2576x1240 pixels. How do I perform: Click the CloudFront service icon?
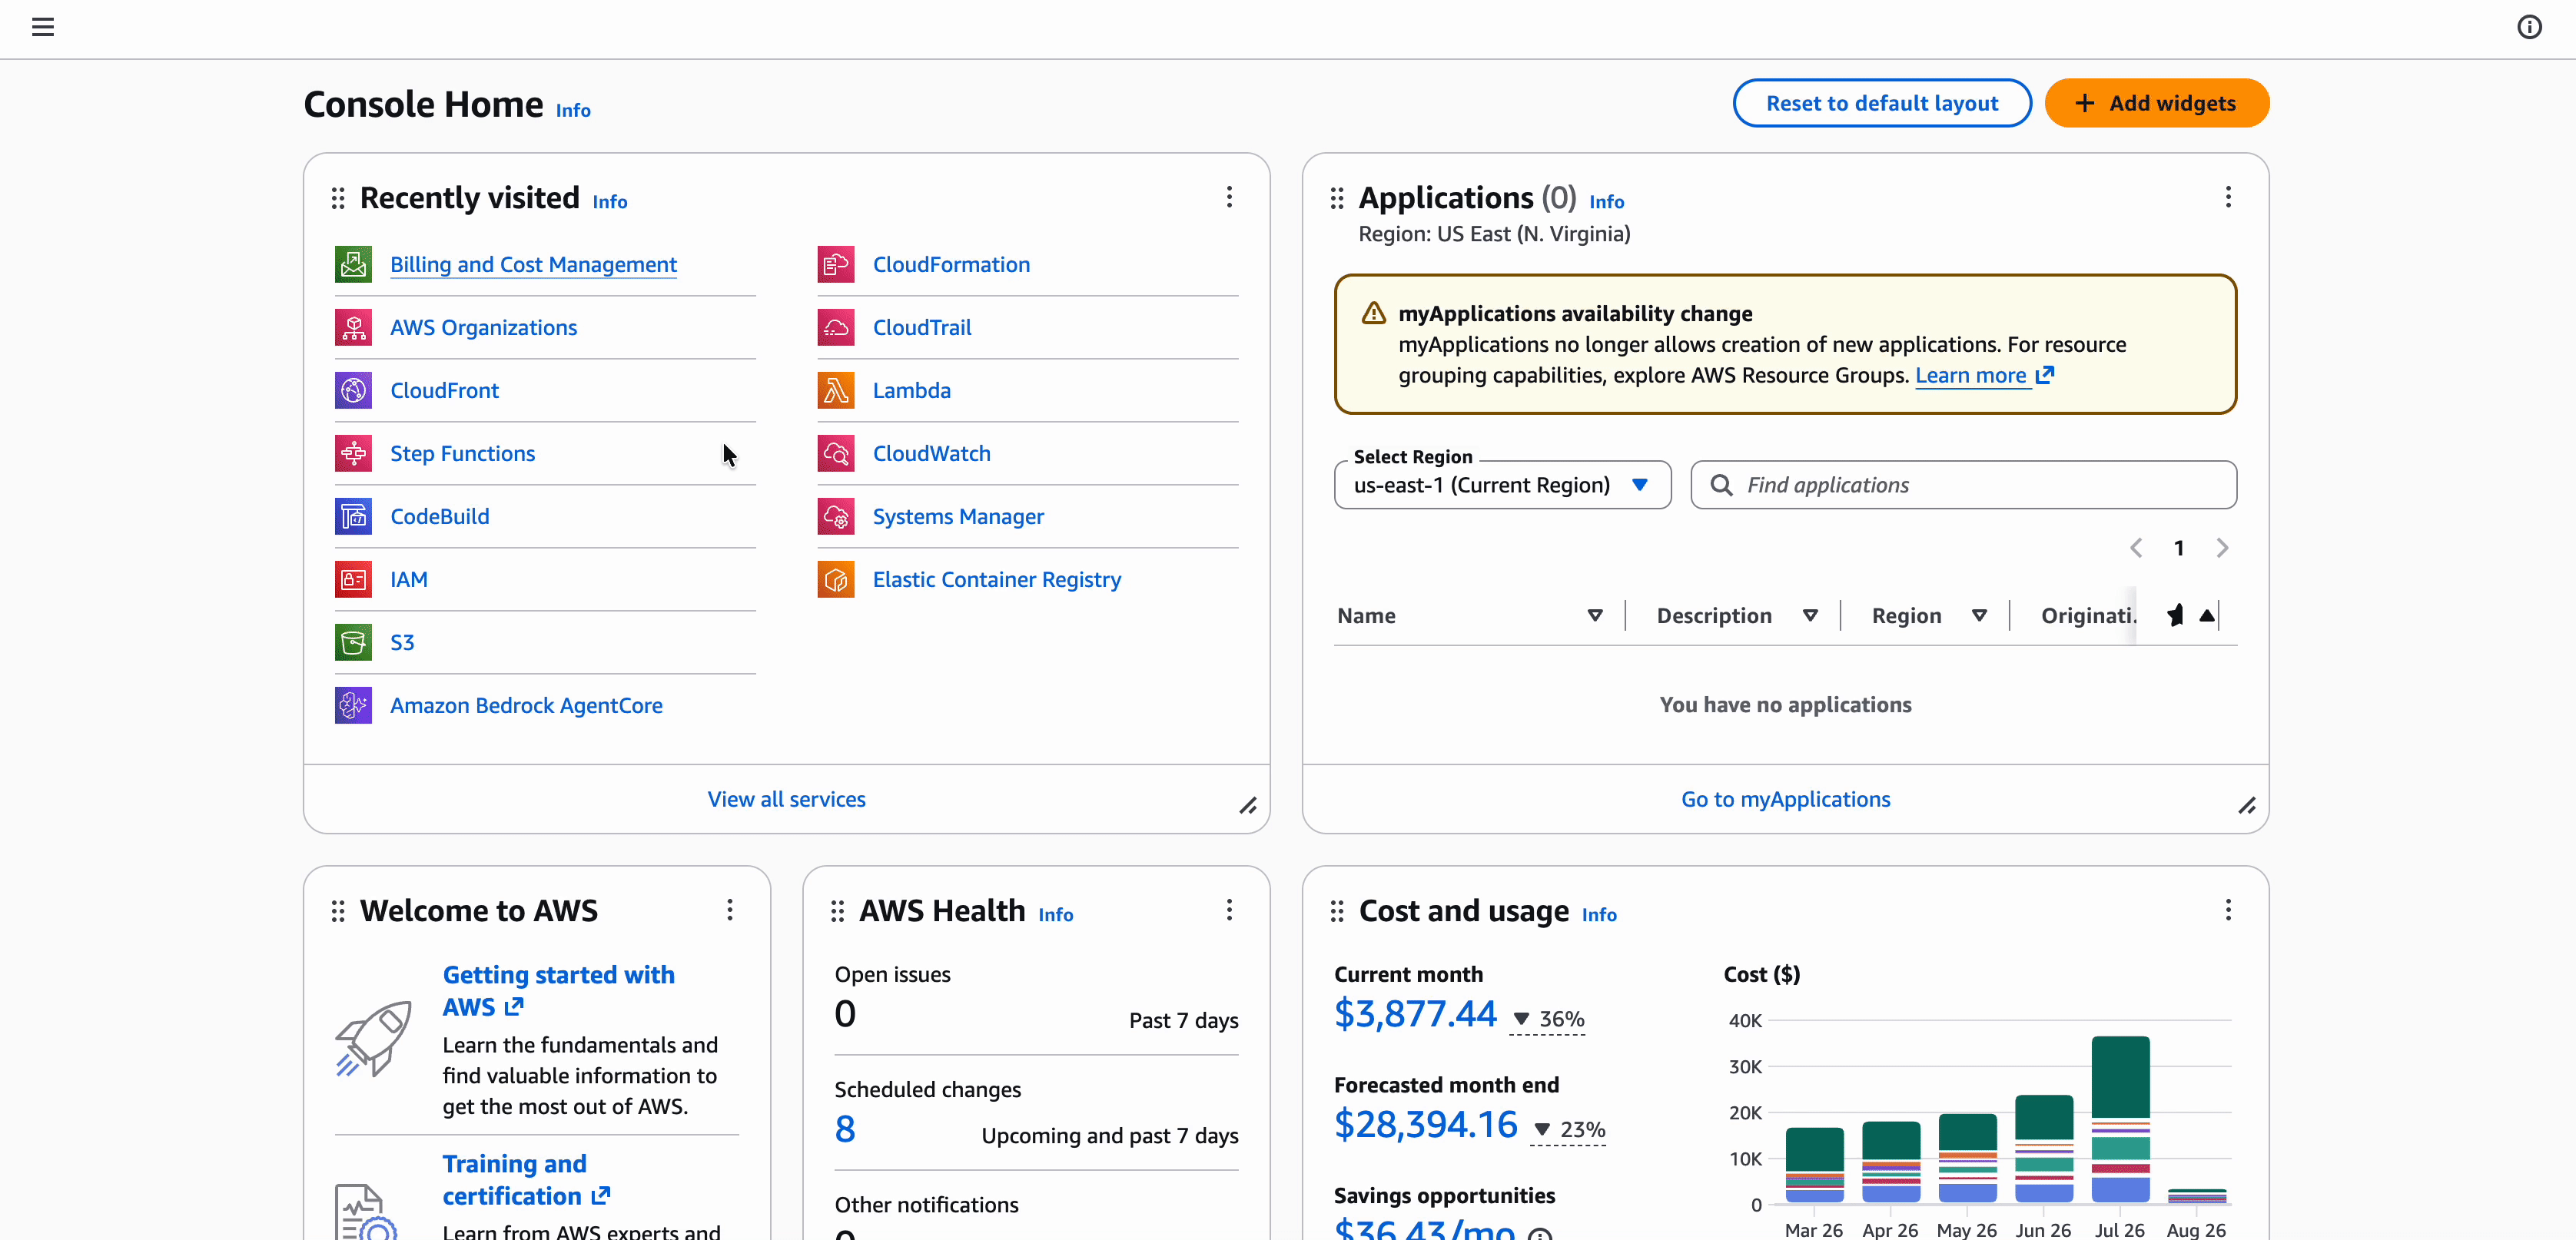point(353,390)
